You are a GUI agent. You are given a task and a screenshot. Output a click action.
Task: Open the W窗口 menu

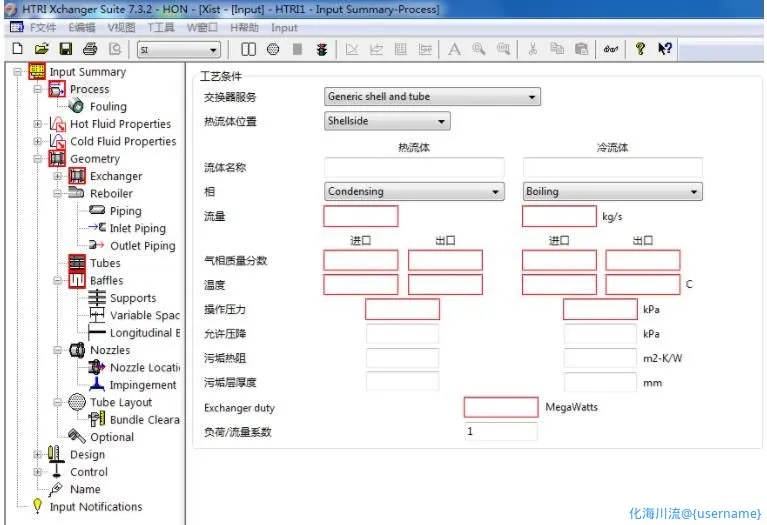[x=202, y=27]
